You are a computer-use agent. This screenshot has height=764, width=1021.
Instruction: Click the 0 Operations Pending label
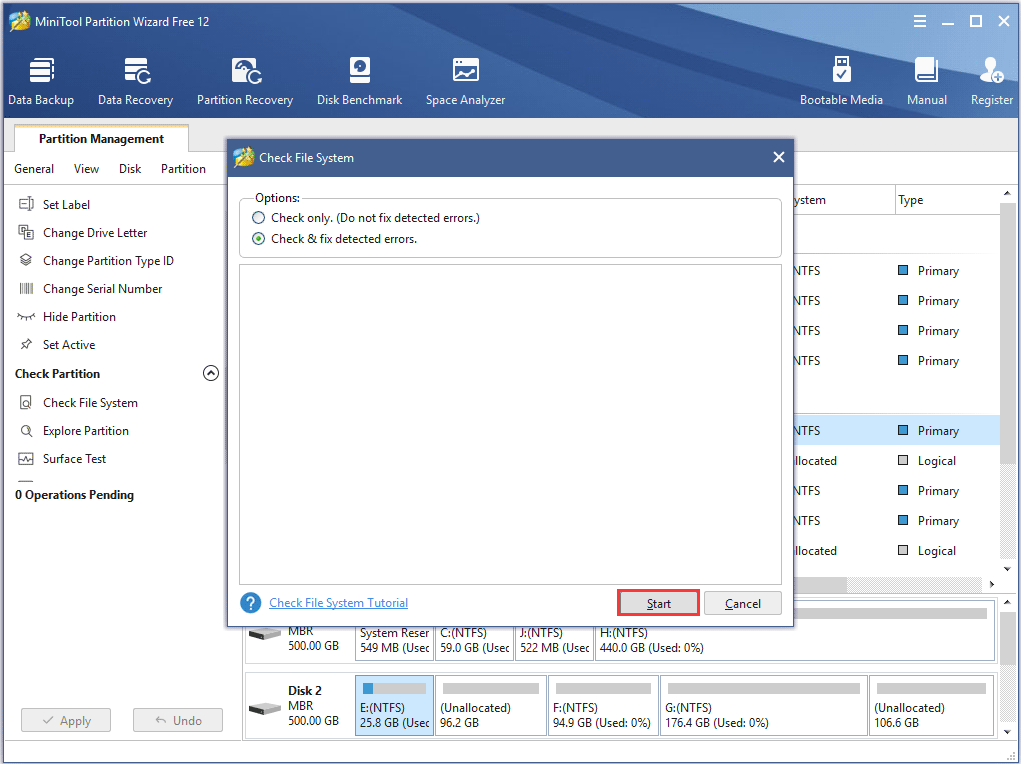(74, 495)
